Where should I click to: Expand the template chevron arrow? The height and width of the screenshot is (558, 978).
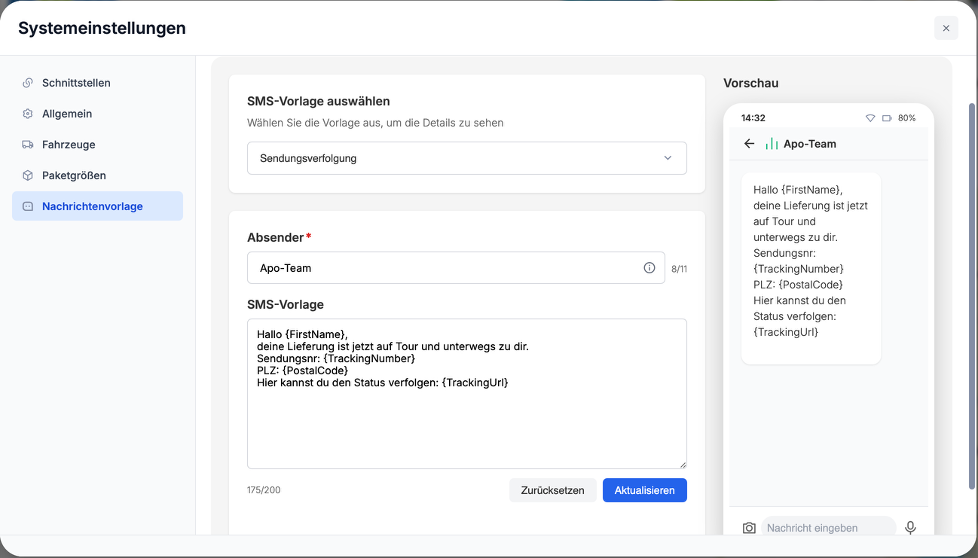pyautogui.click(x=668, y=158)
